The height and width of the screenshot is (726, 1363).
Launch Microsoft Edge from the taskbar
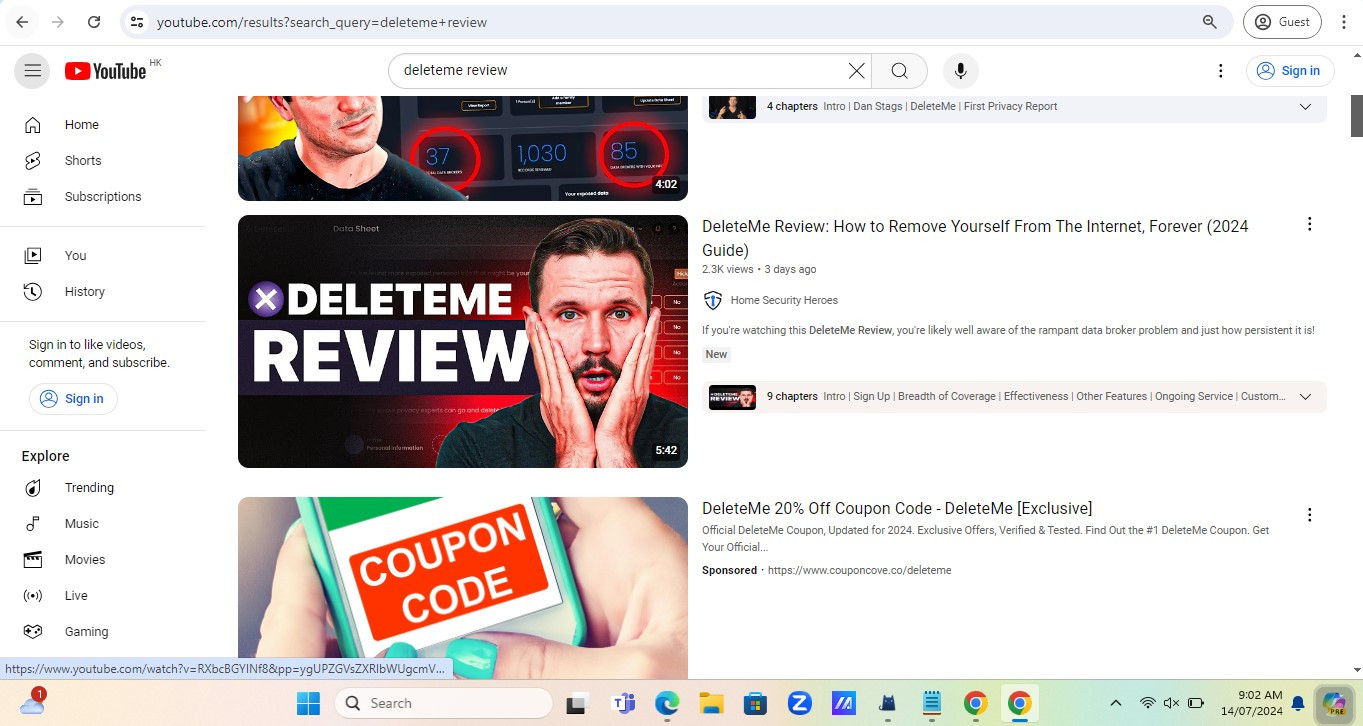click(x=667, y=703)
